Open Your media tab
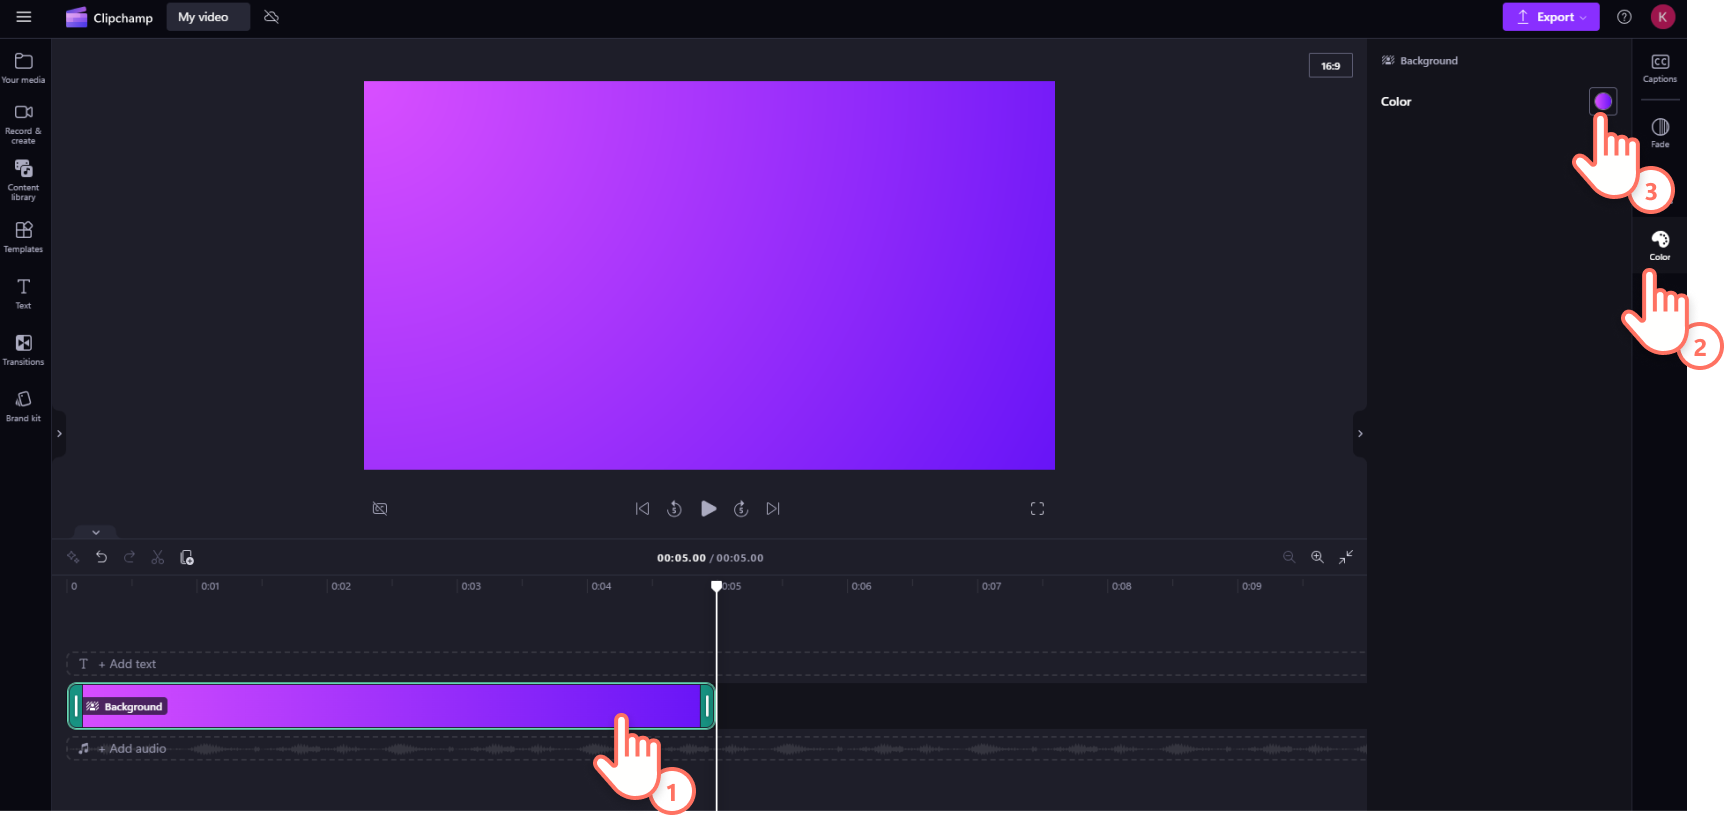 [x=24, y=68]
